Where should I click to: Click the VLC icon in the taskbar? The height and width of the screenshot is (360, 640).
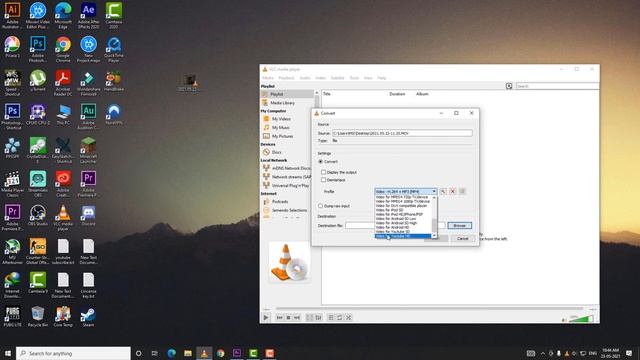click(204, 353)
